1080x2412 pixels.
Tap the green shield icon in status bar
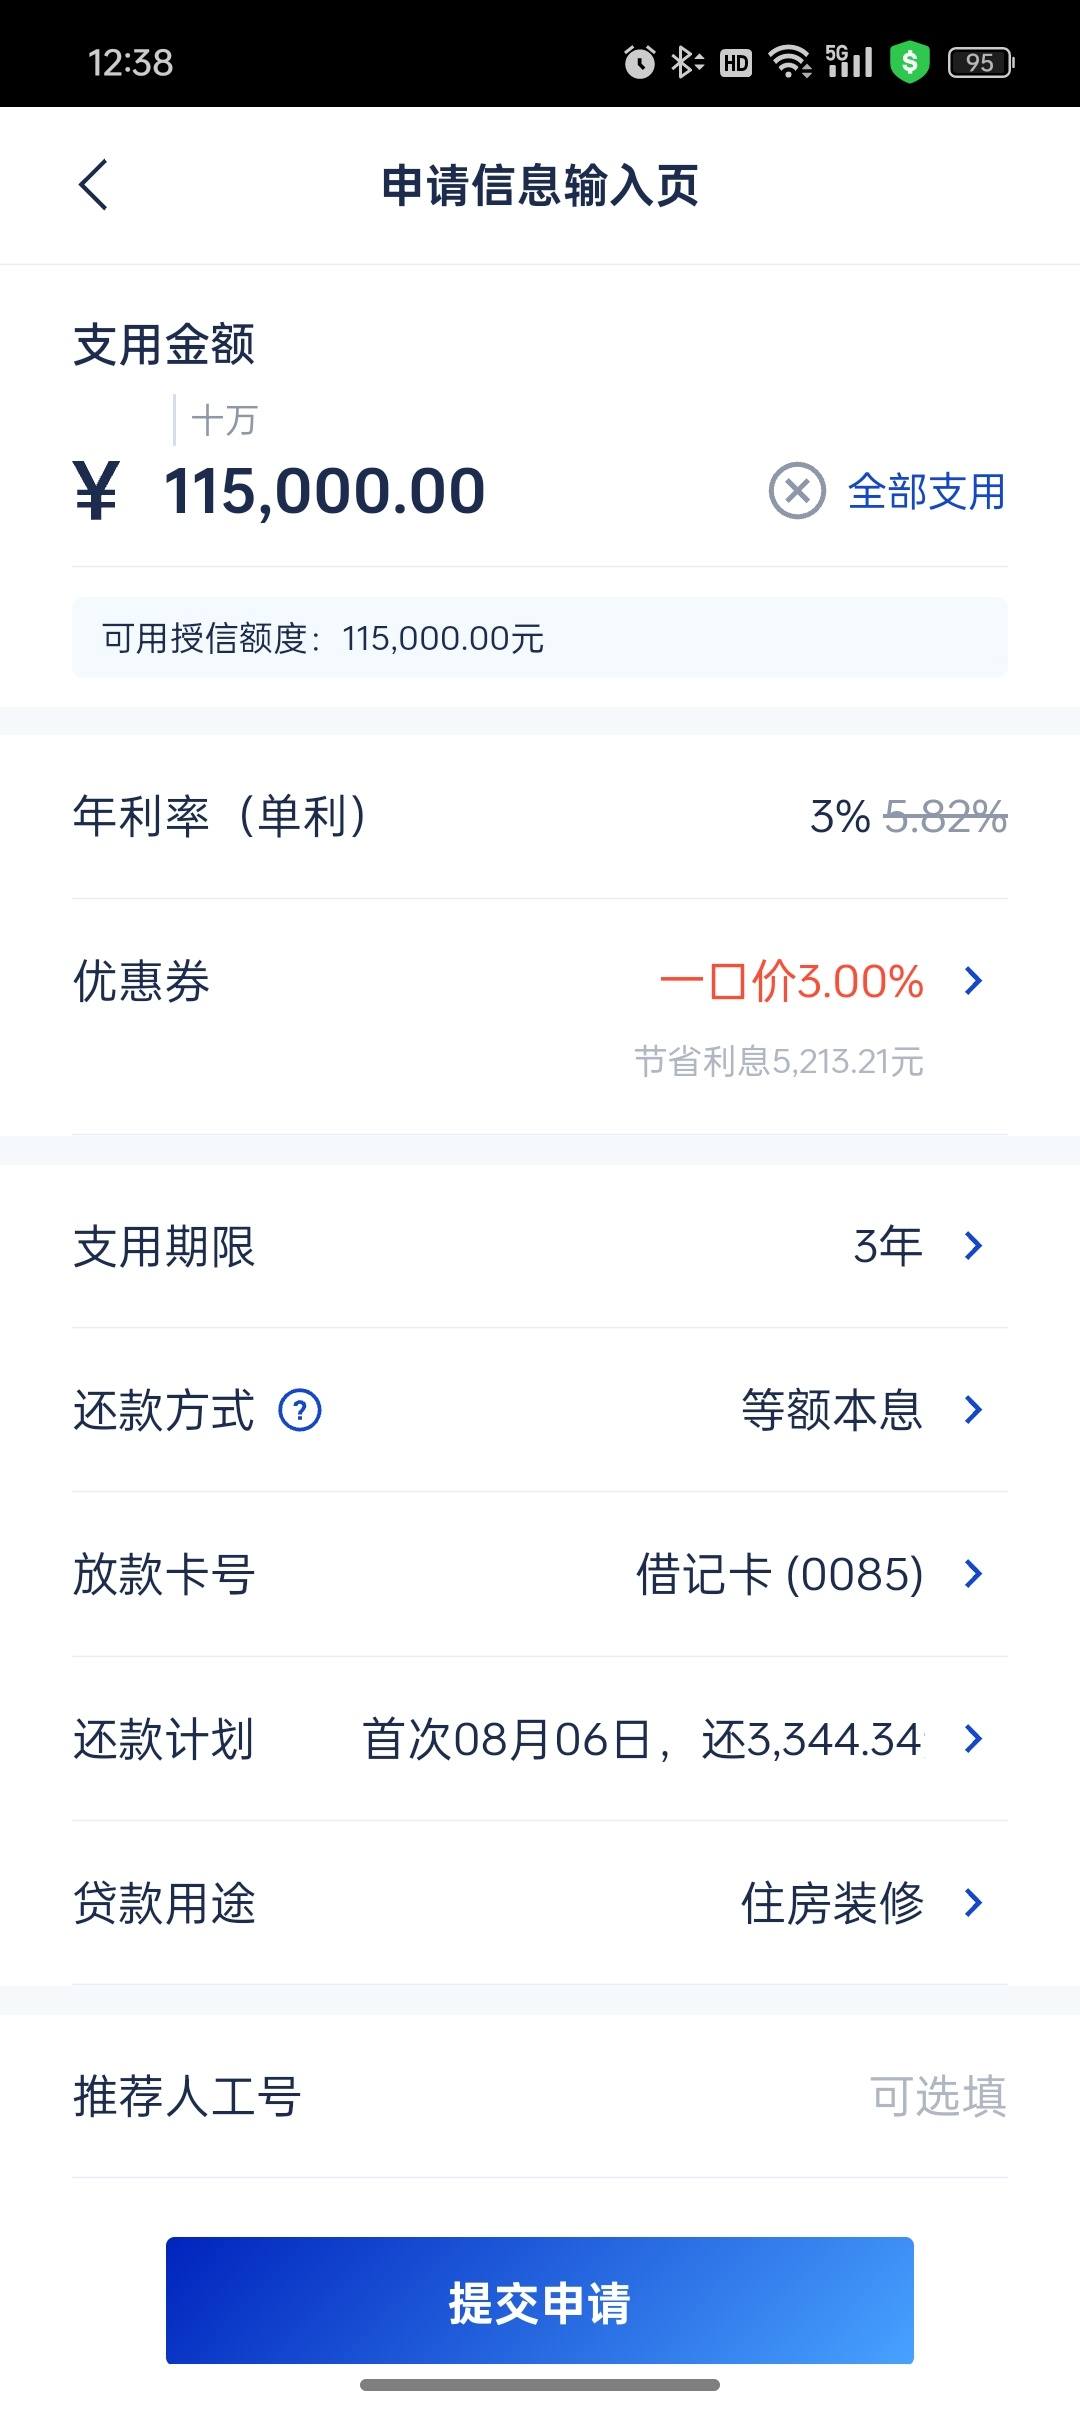coord(910,62)
